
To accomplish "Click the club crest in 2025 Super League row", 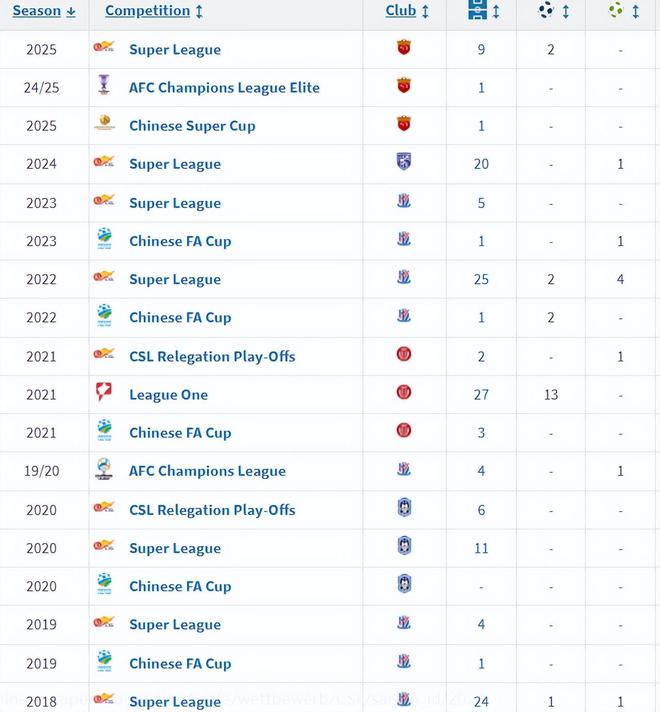I will pyautogui.click(x=404, y=47).
